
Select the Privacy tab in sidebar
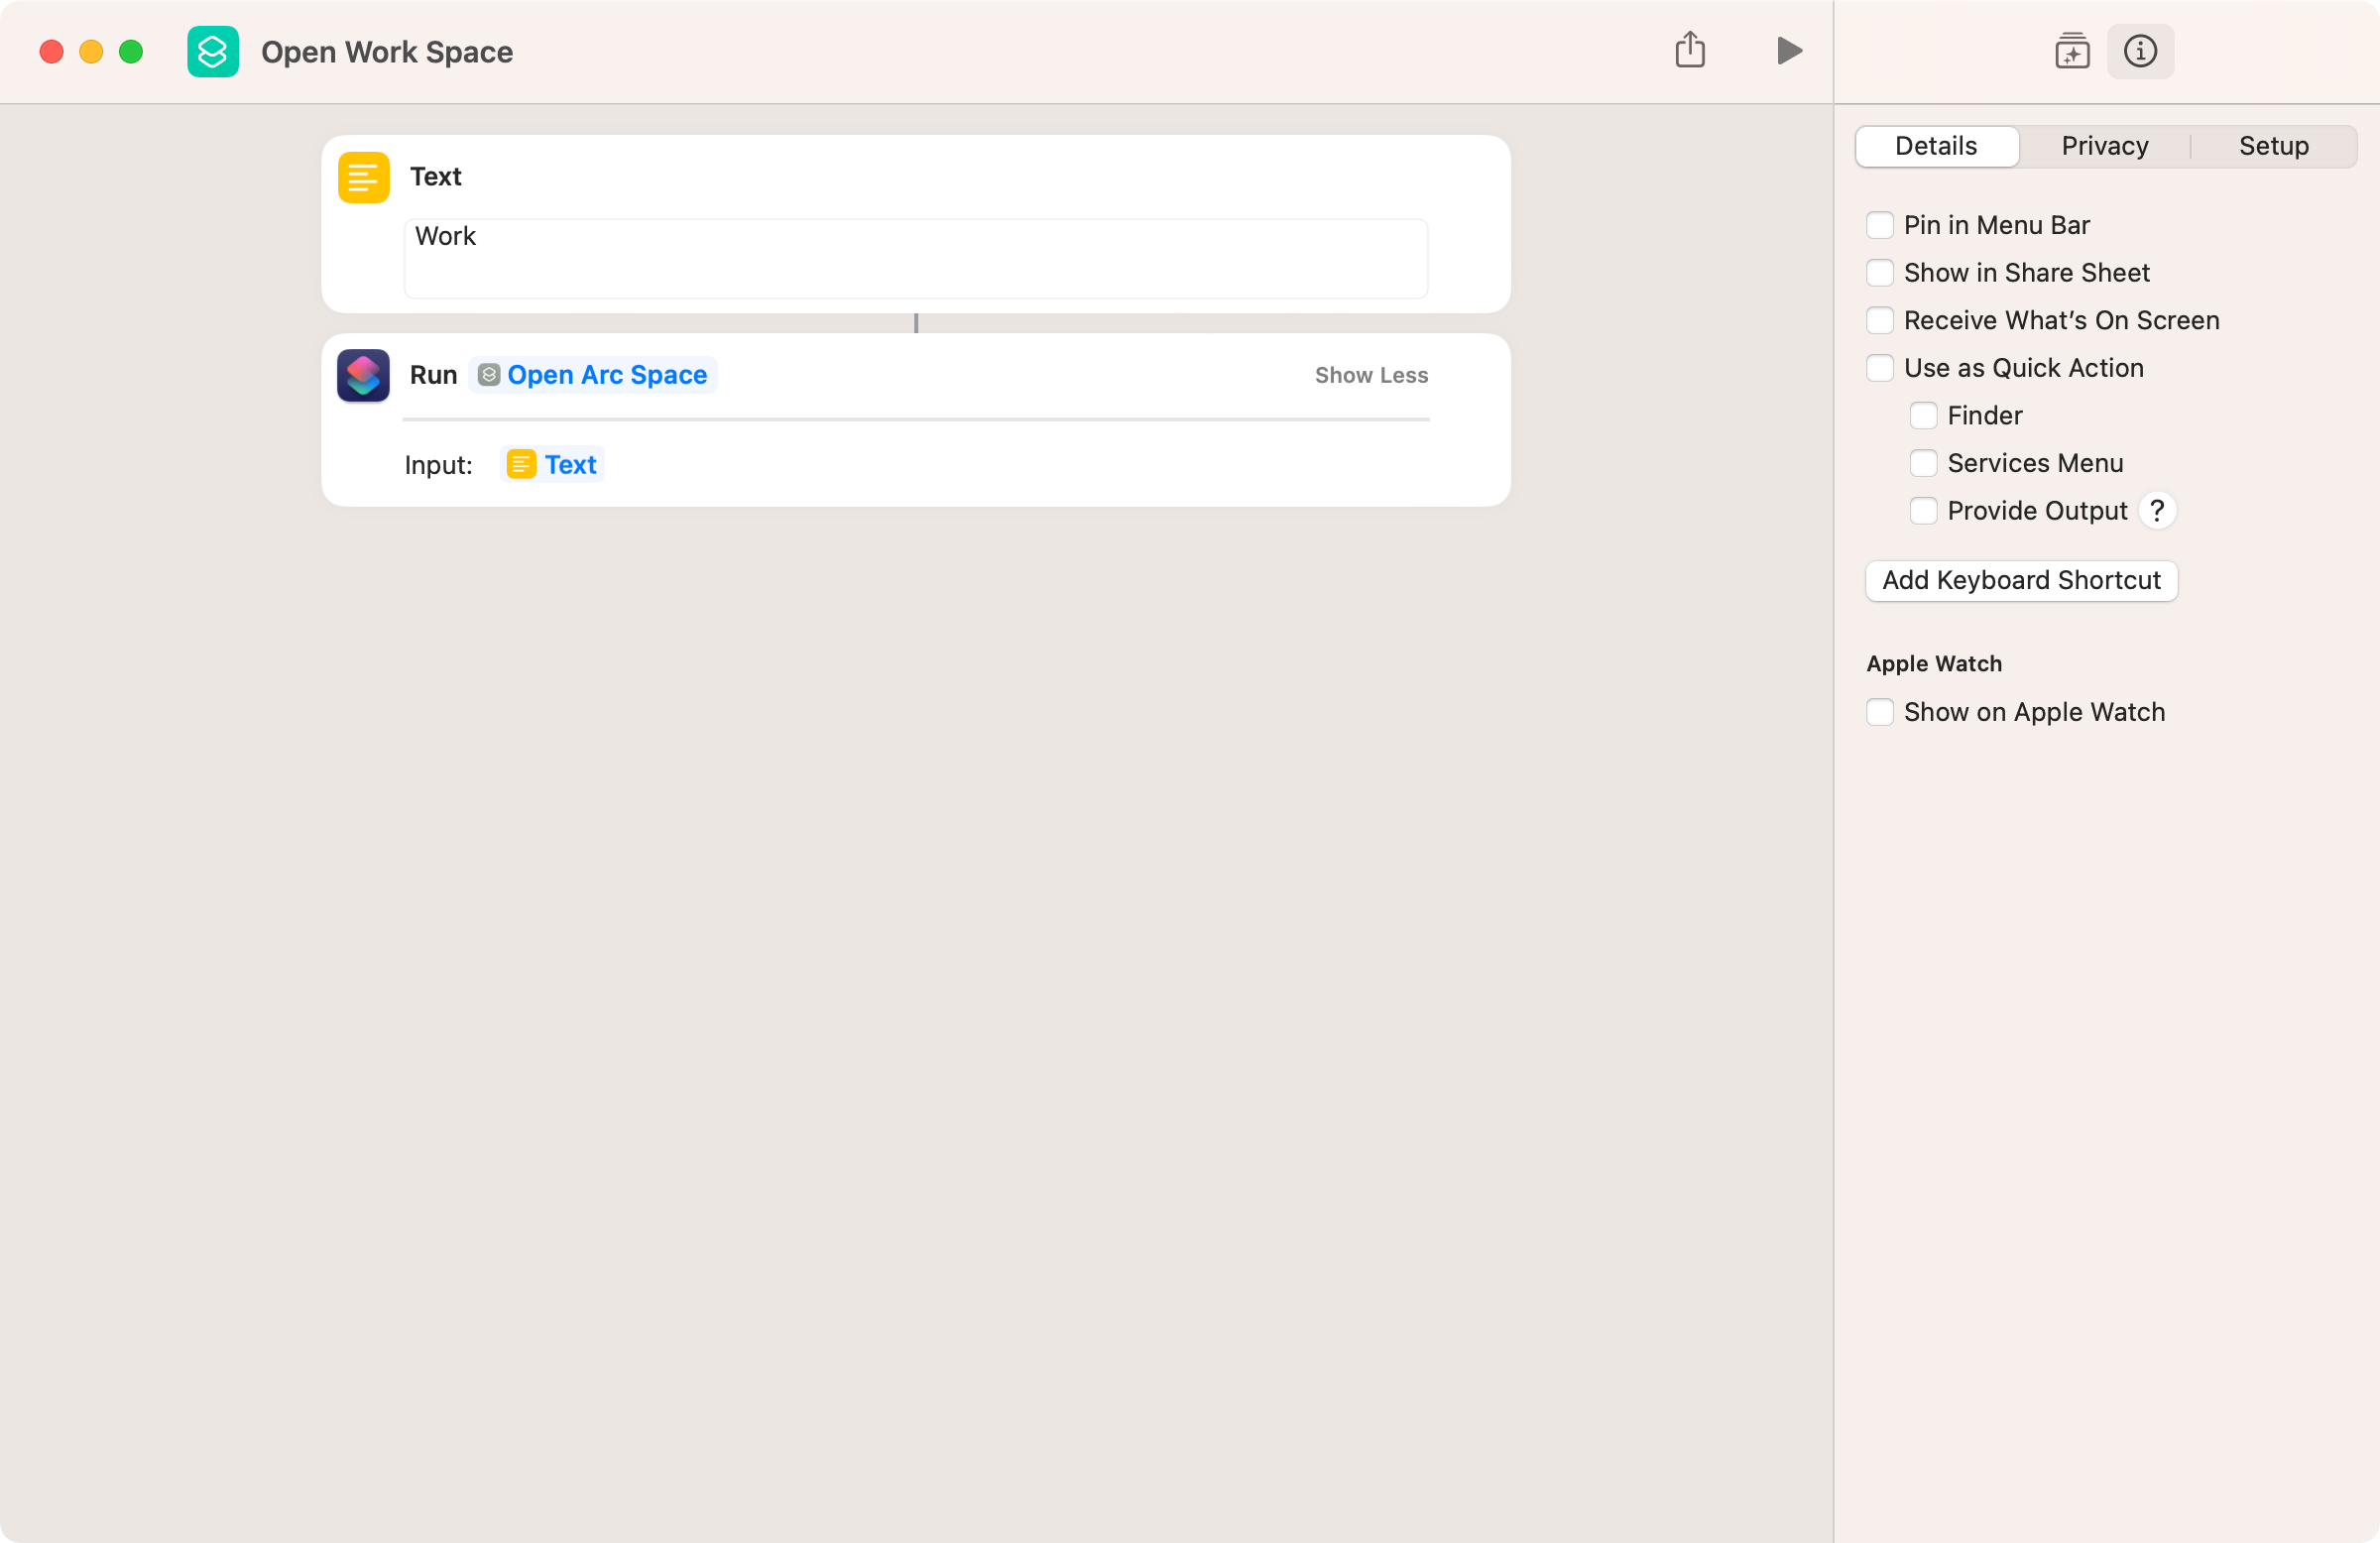pos(2104,144)
